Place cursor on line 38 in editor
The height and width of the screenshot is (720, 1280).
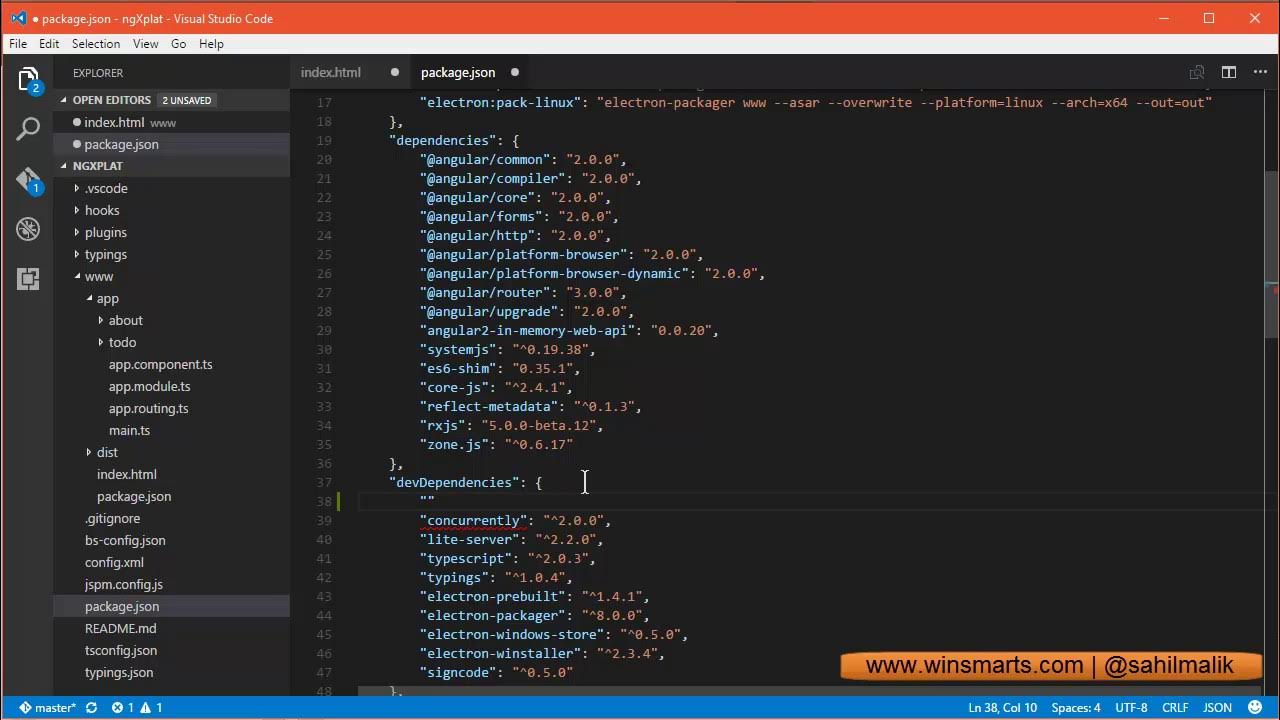coord(812,501)
